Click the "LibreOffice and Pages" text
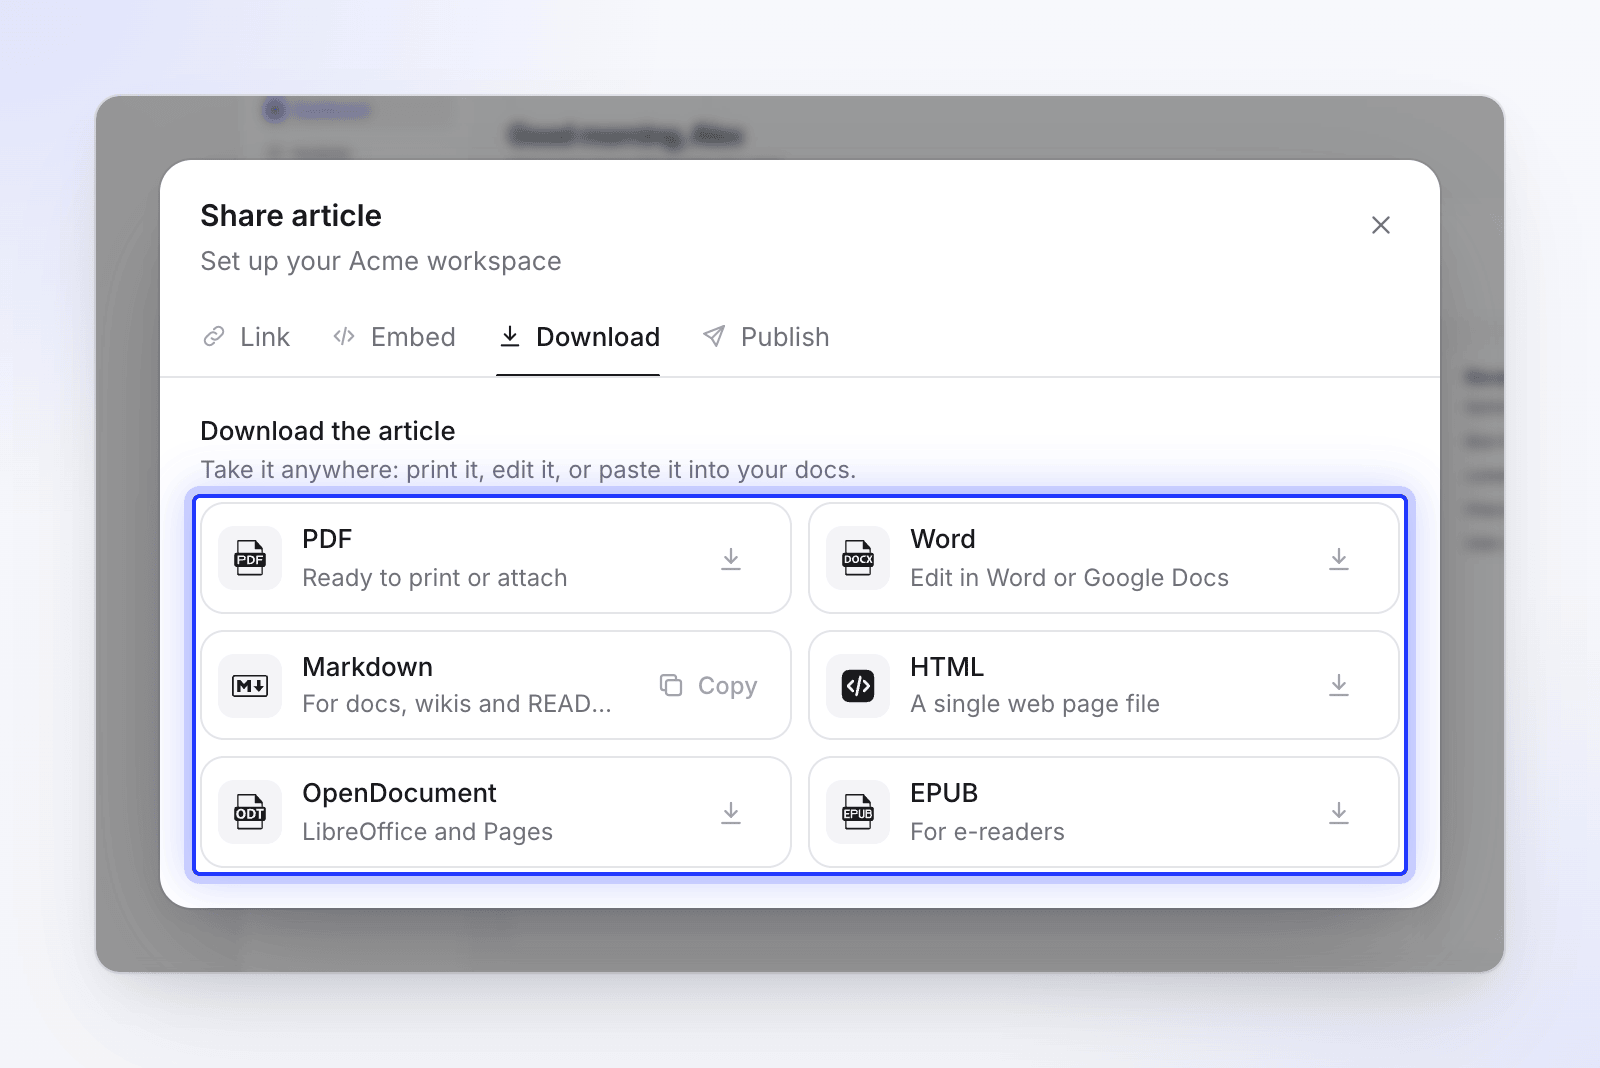The height and width of the screenshot is (1068, 1600). [427, 832]
